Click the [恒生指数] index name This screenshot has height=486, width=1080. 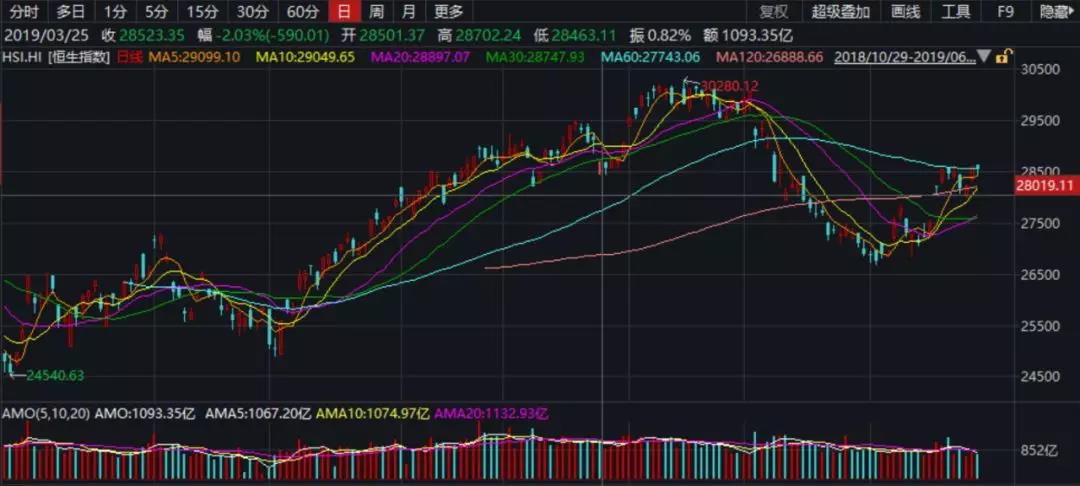coord(79,57)
